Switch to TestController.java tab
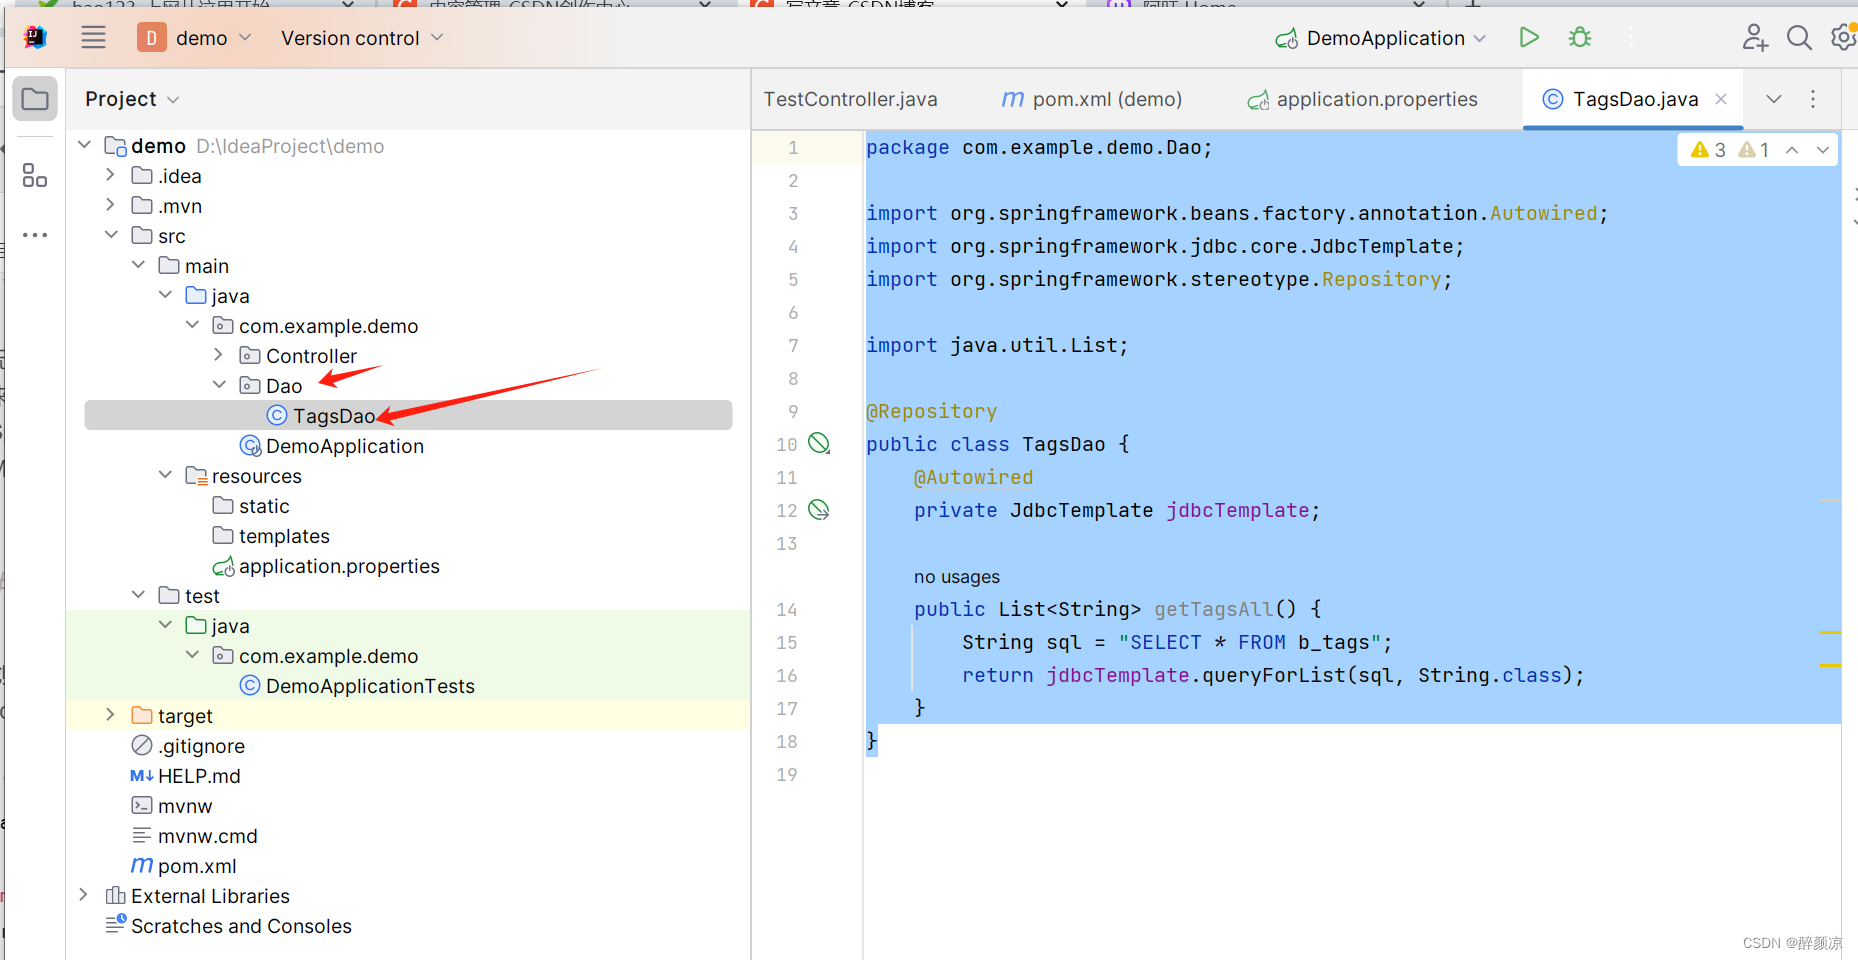Screen dimensions: 1858x960 [x=851, y=99]
